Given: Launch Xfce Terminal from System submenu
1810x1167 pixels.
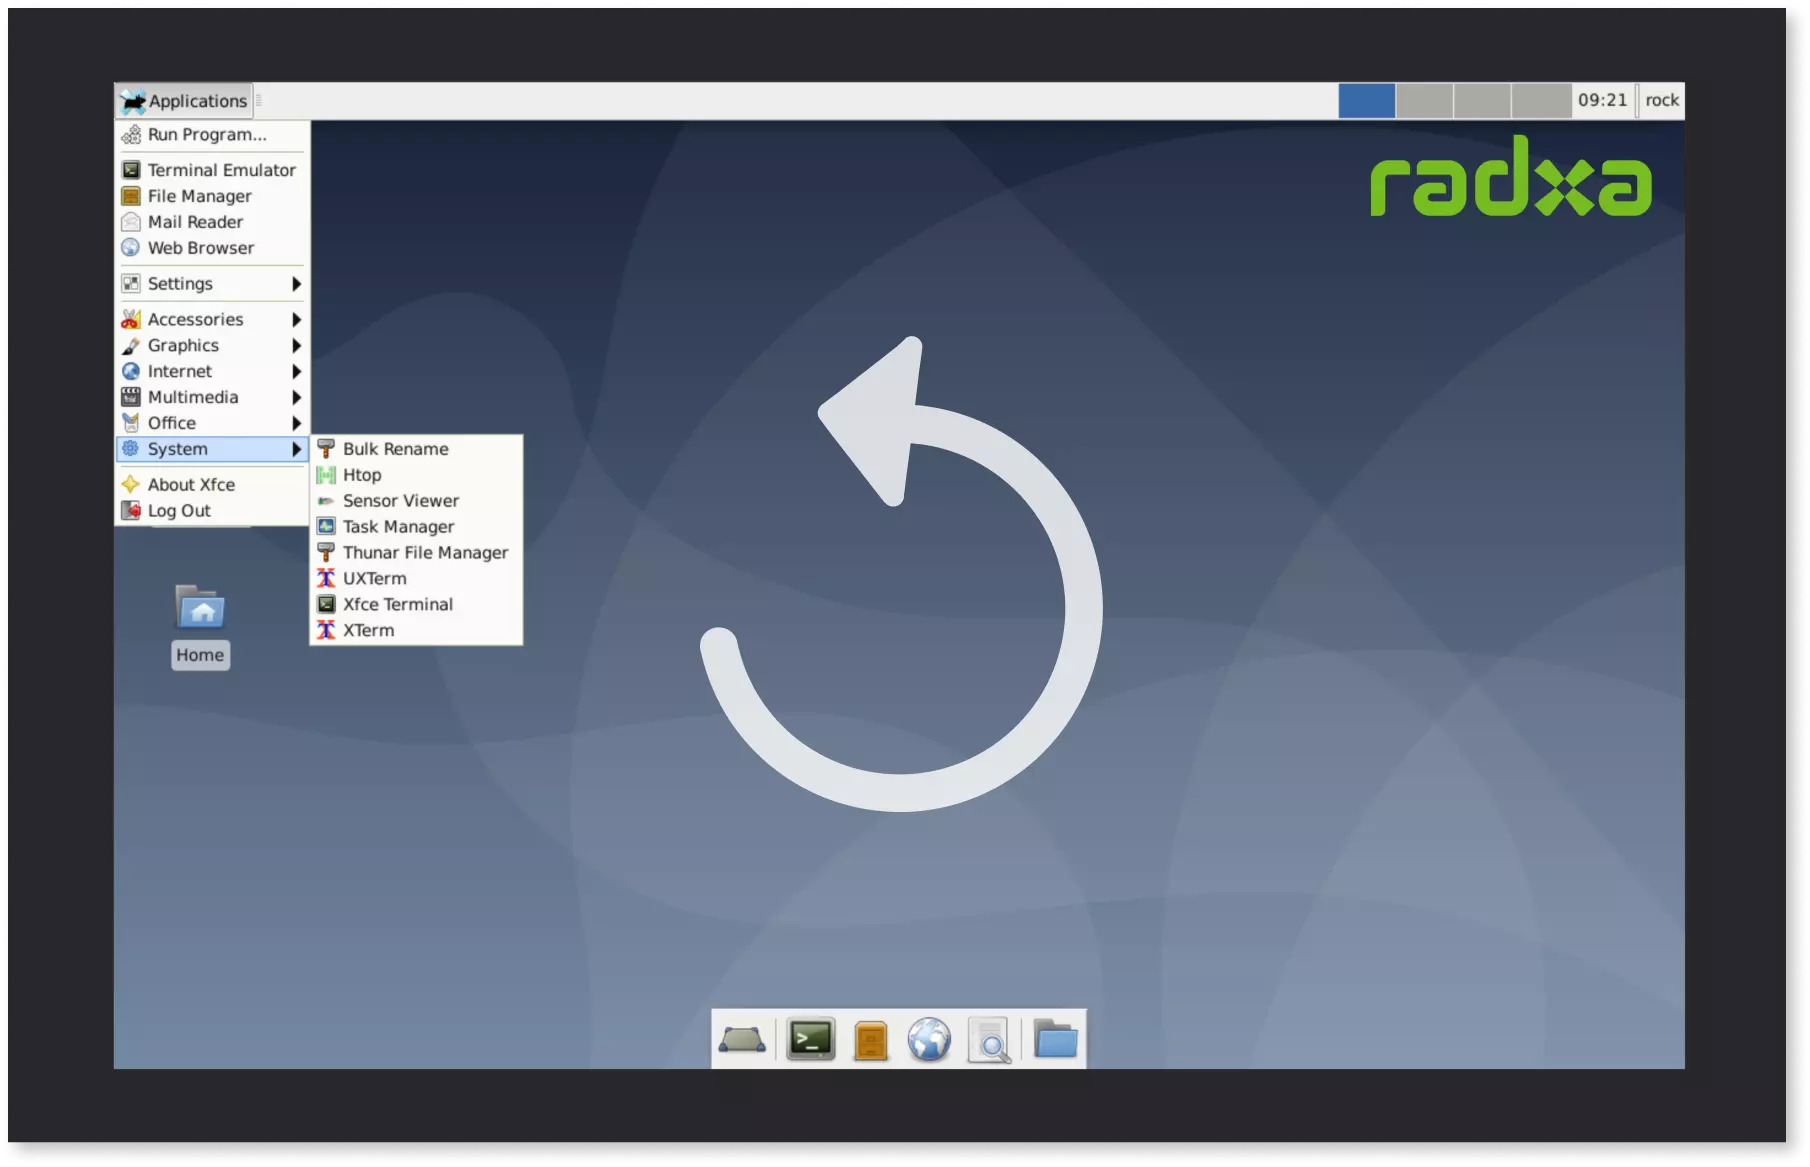Looking at the screenshot, I should pos(416,606).
